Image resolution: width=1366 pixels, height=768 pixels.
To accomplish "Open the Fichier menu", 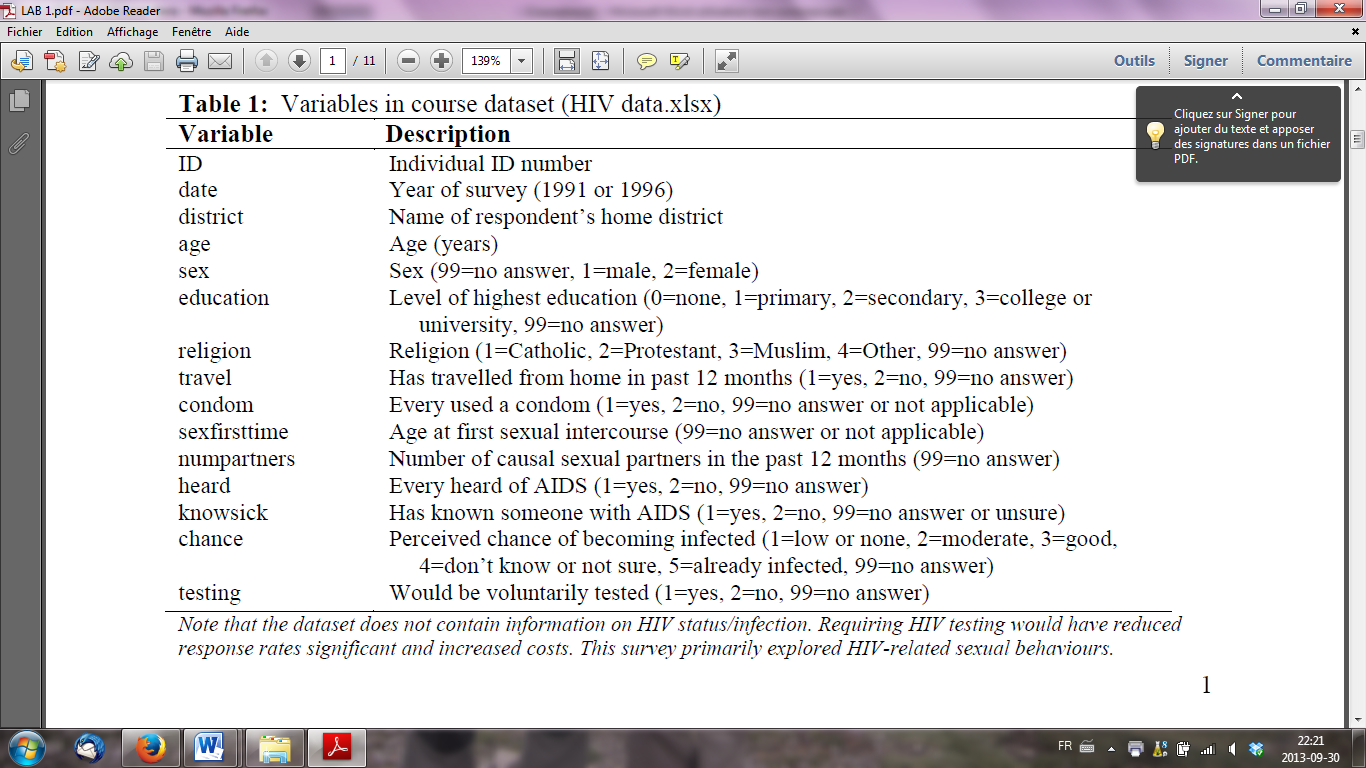I will (25, 32).
